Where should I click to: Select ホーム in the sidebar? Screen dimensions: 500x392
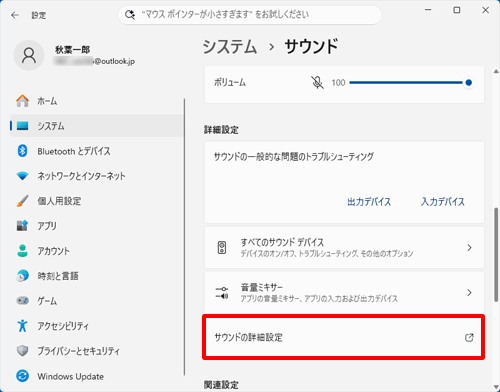point(97,101)
